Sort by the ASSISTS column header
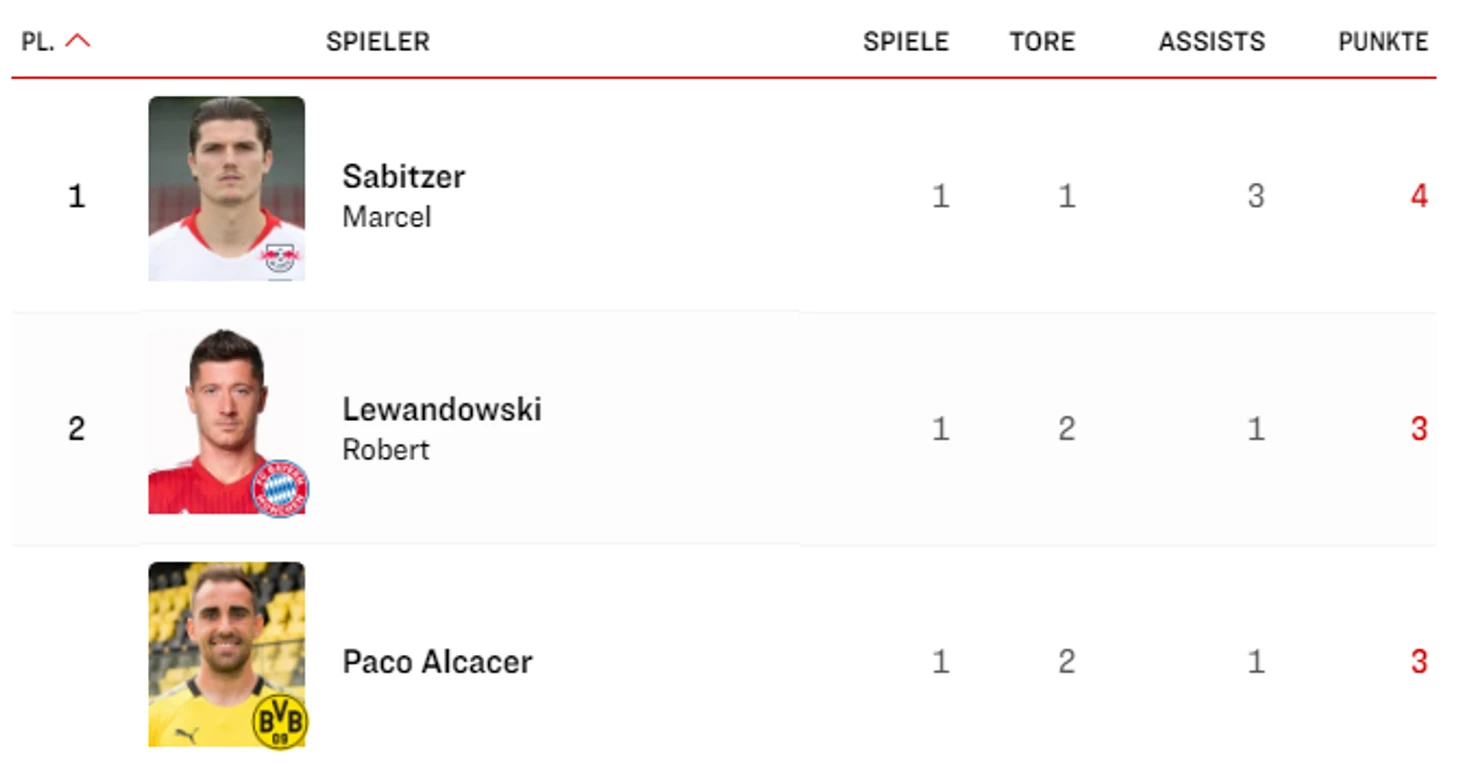Viewport: 1460px width, 766px height. [x=1212, y=42]
